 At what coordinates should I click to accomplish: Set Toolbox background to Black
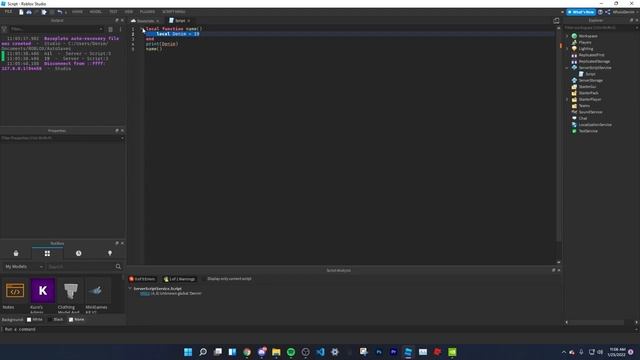tap(50, 320)
